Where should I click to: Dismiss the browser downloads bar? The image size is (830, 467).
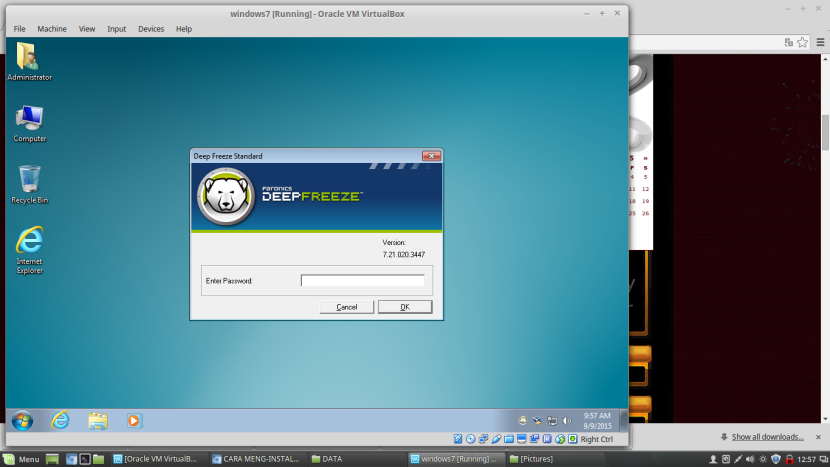tap(818, 437)
